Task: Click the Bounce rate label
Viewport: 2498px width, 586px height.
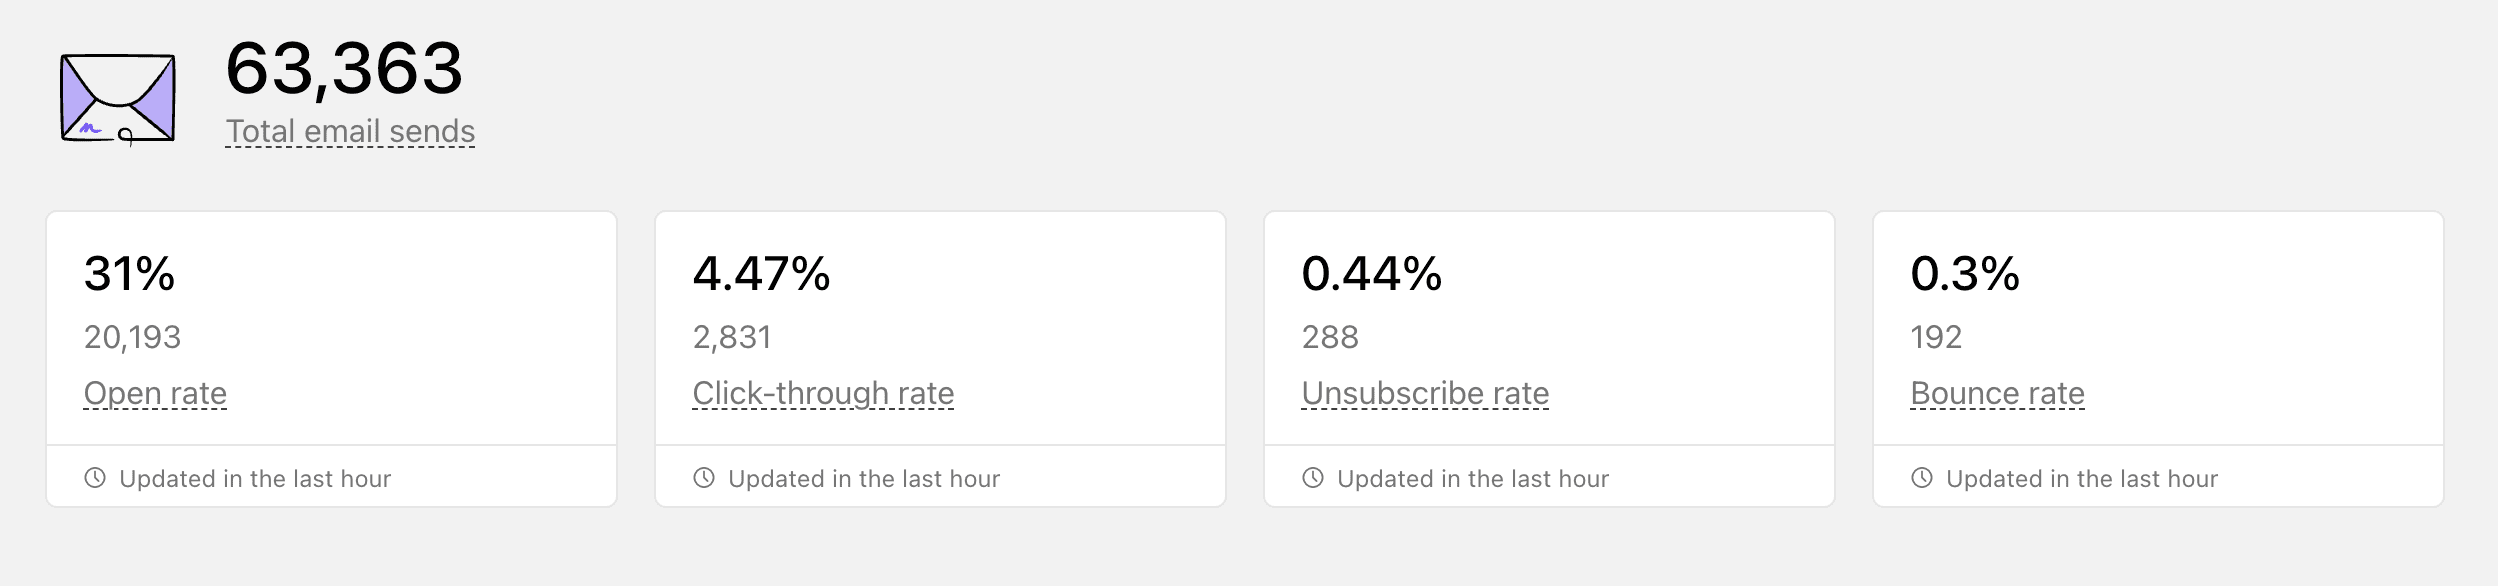Action: pyautogui.click(x=1997, y=393)
